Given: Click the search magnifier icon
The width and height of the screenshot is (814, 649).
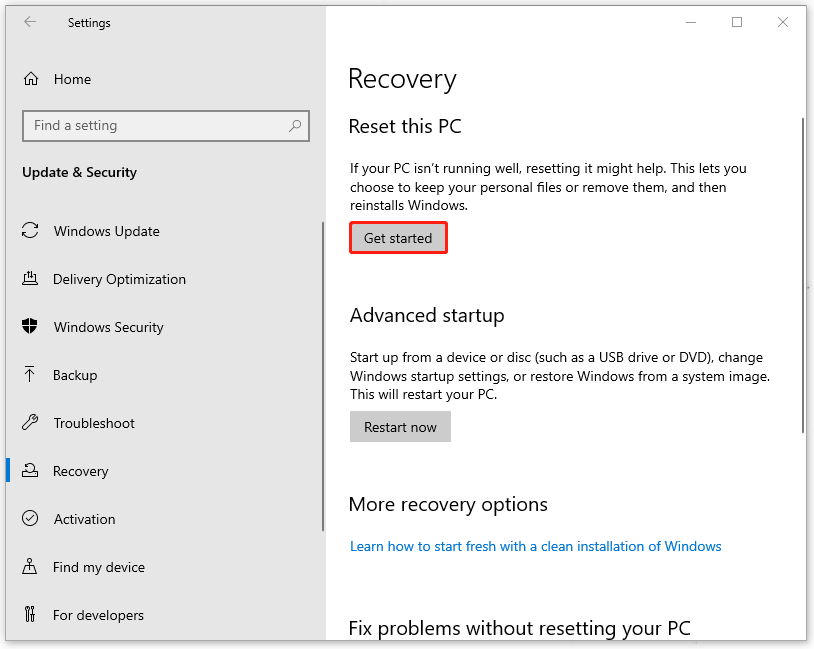Looking at the screenshot, I should [x=295, y=126].
